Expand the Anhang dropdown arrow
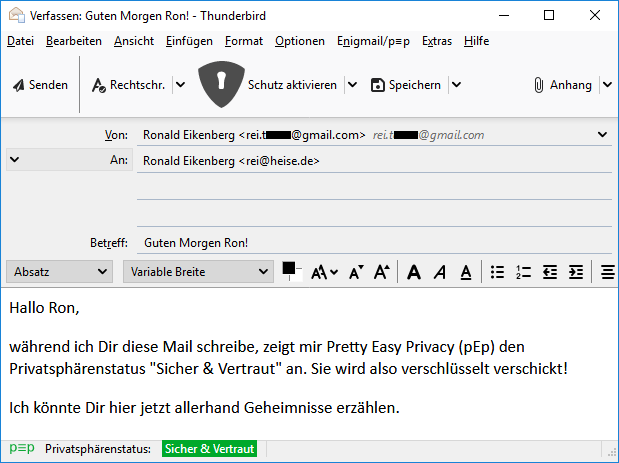 [x=608, y=85]
